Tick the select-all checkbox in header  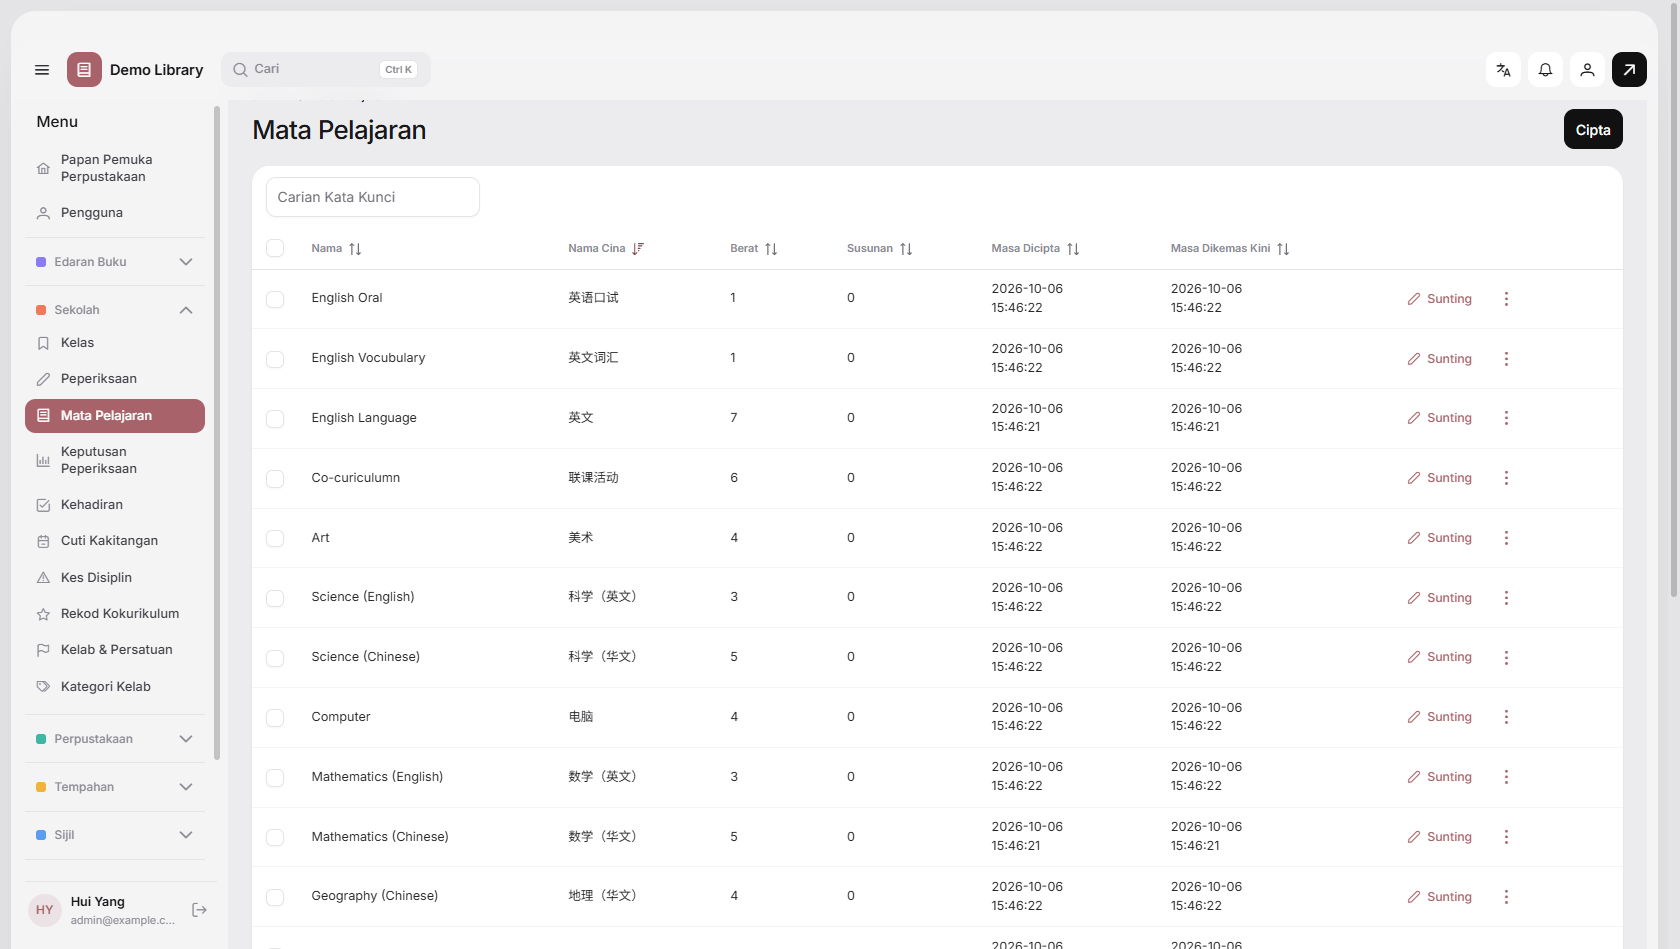[275, 248]
